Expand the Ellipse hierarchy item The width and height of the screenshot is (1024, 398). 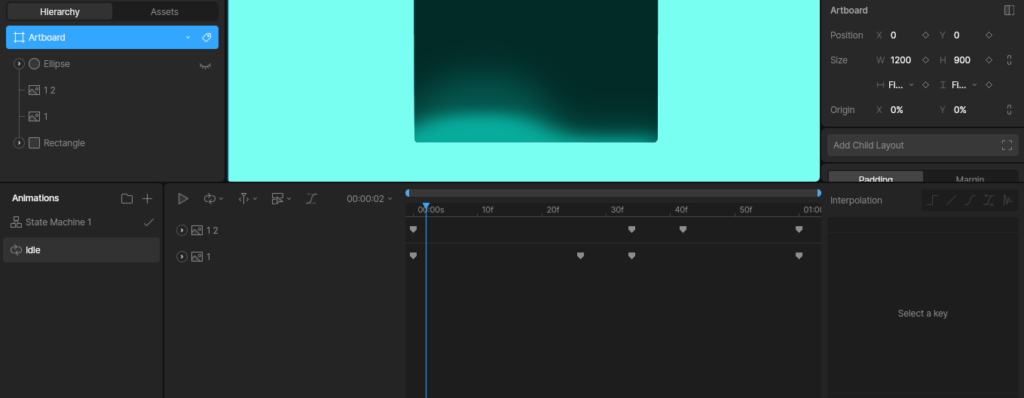pyautogui.click(x=19, y=64)
